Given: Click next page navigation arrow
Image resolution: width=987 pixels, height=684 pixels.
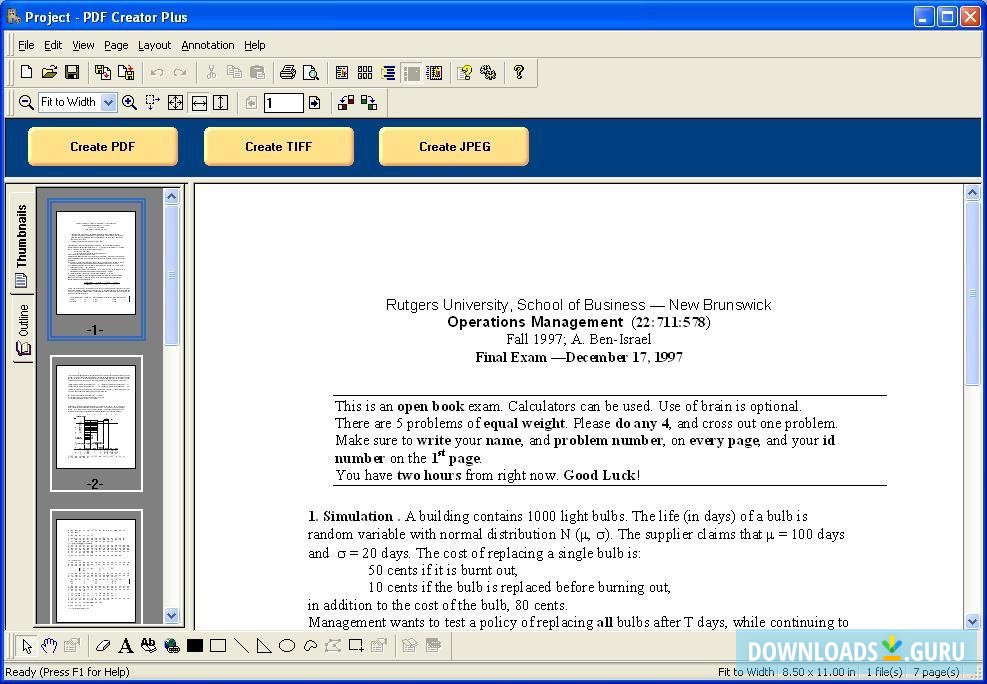Looking at the screenshot, I should pos(312,102).
